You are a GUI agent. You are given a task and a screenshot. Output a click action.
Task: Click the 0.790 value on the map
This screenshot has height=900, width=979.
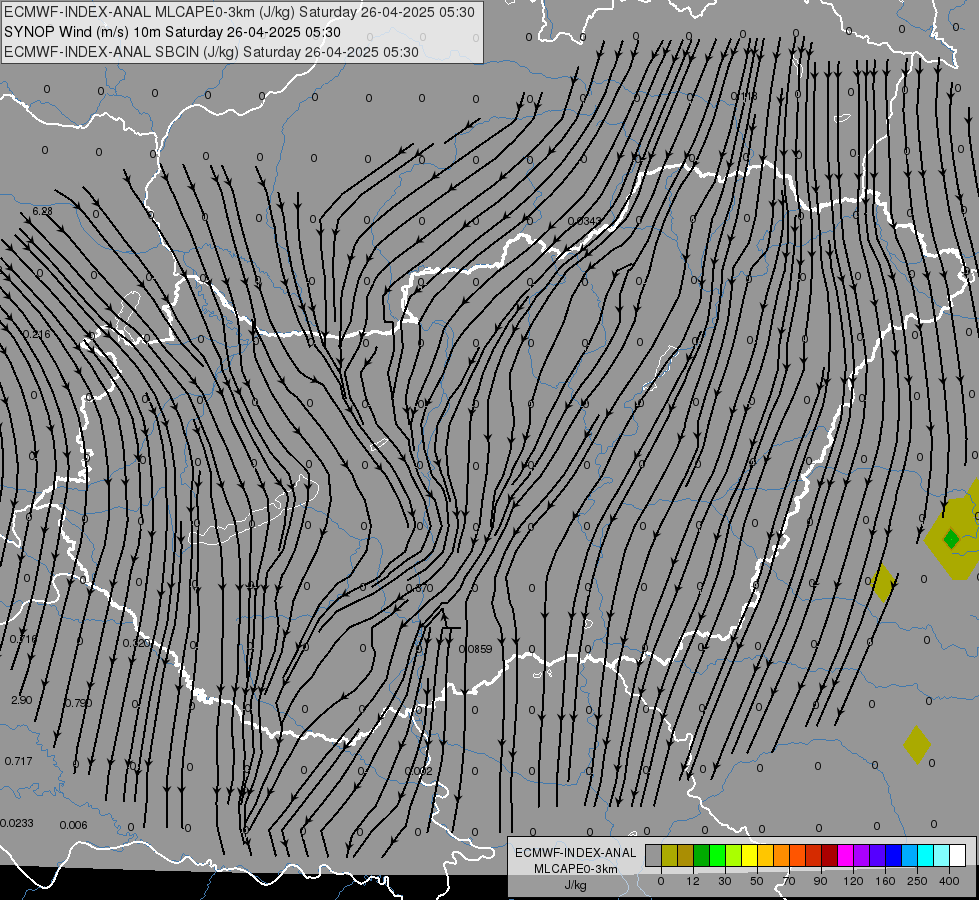point(79,703)
